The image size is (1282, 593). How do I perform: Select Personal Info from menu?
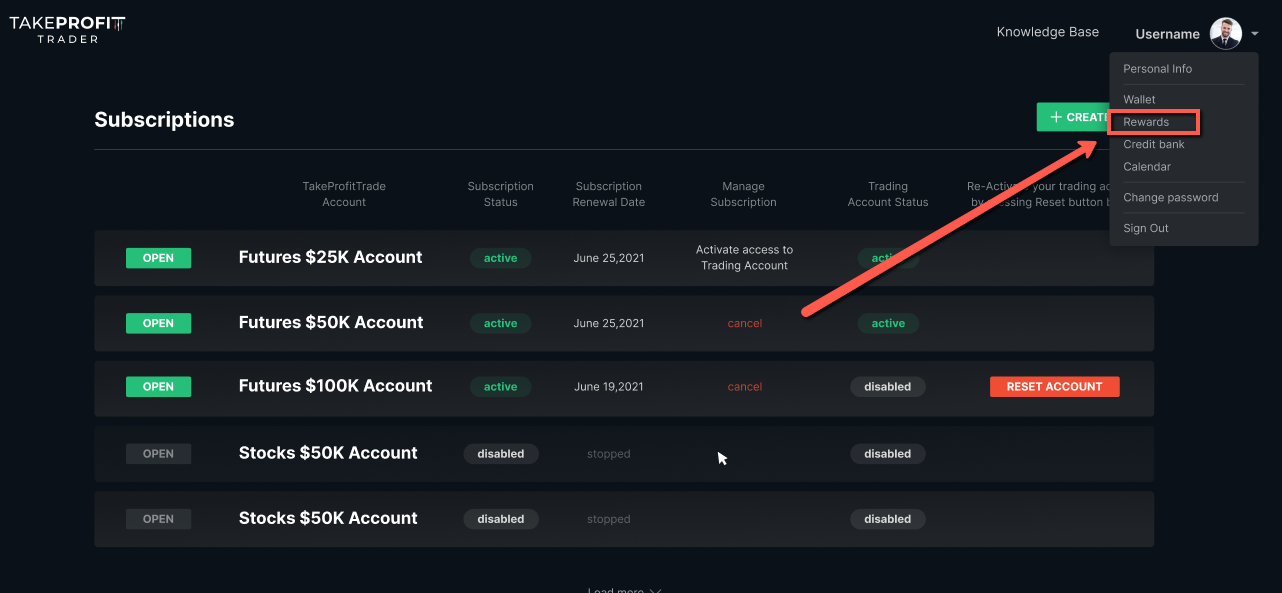tap(1157, 69)
